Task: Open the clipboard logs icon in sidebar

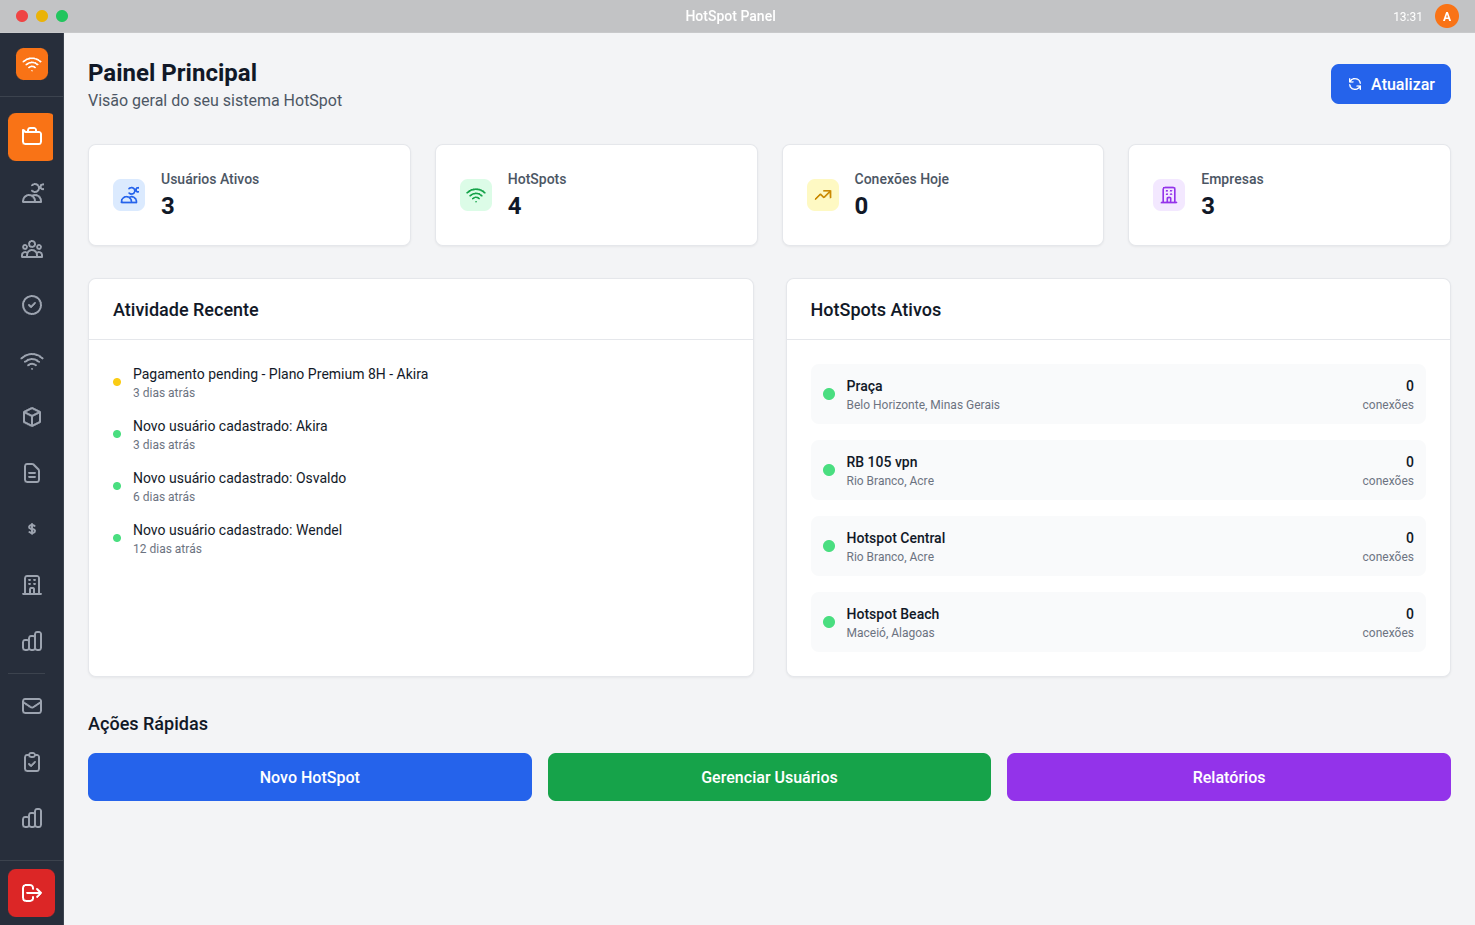Action: [x=31, y=761]
